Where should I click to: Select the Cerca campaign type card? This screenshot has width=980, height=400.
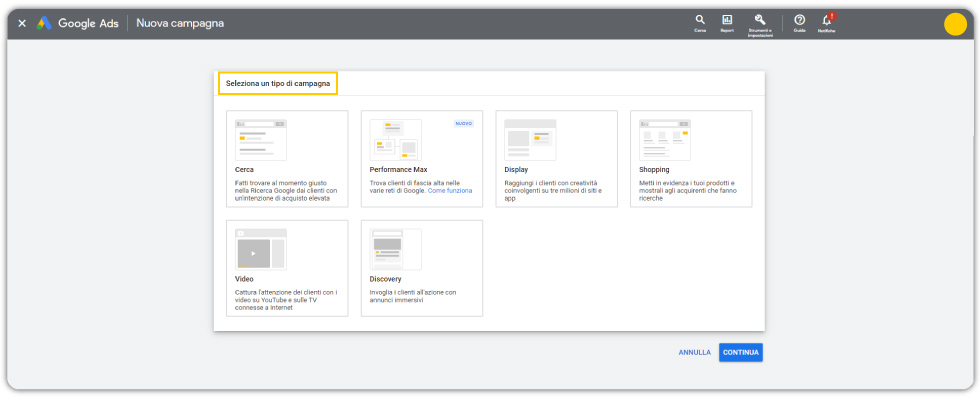287,159
